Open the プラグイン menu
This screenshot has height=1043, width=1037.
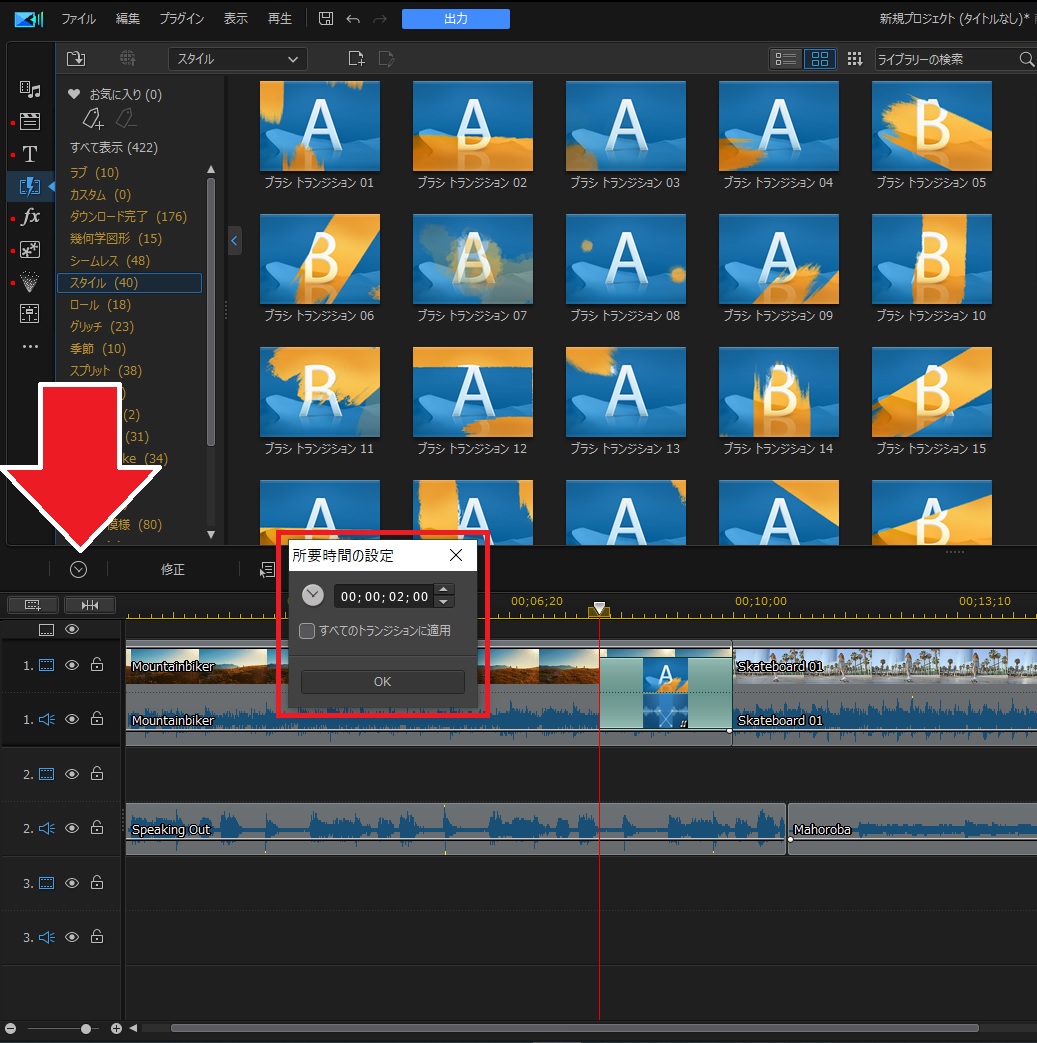182,19
